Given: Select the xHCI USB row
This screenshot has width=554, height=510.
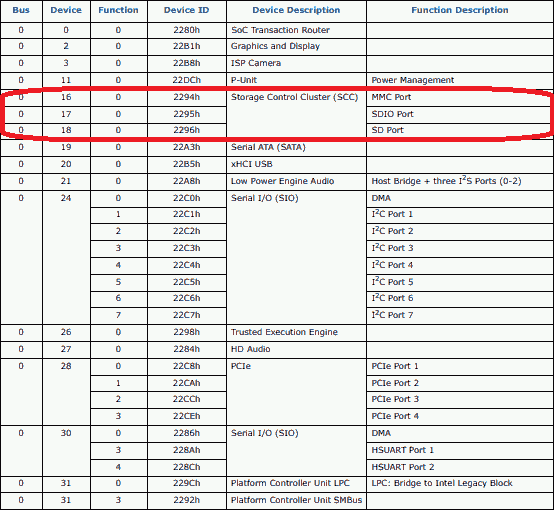Looking at the screenshot, I should [277, 164].
